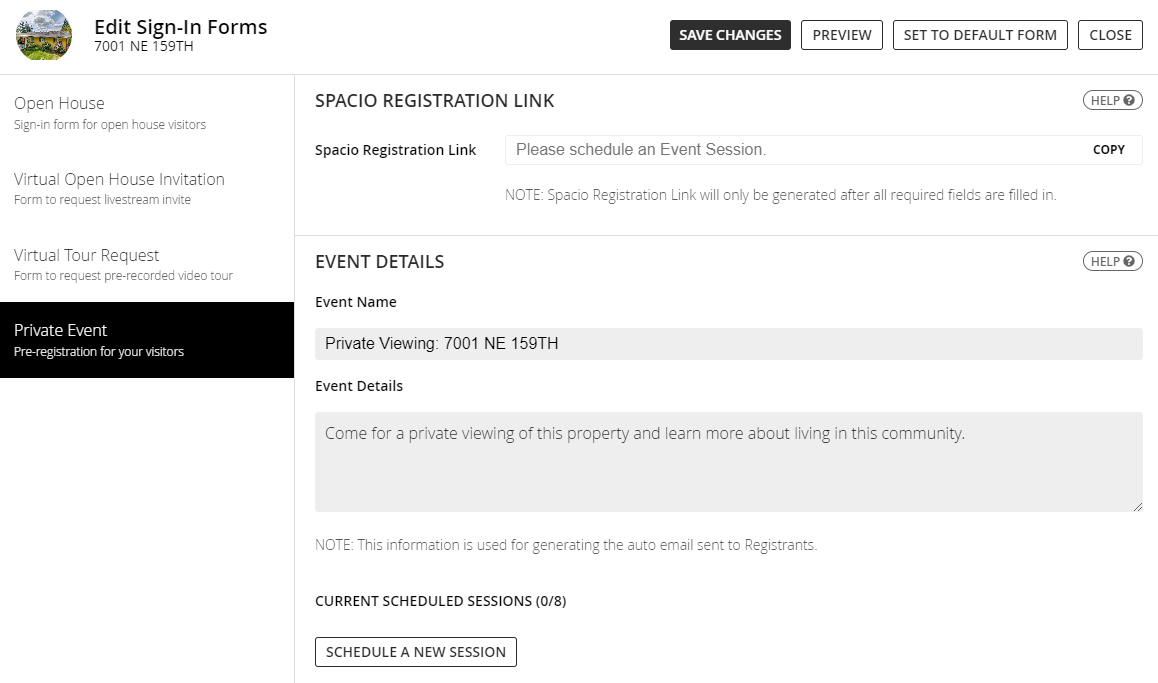Click the Event Details resize handle
The image size is (1158, 683).
coord(1137,505)
